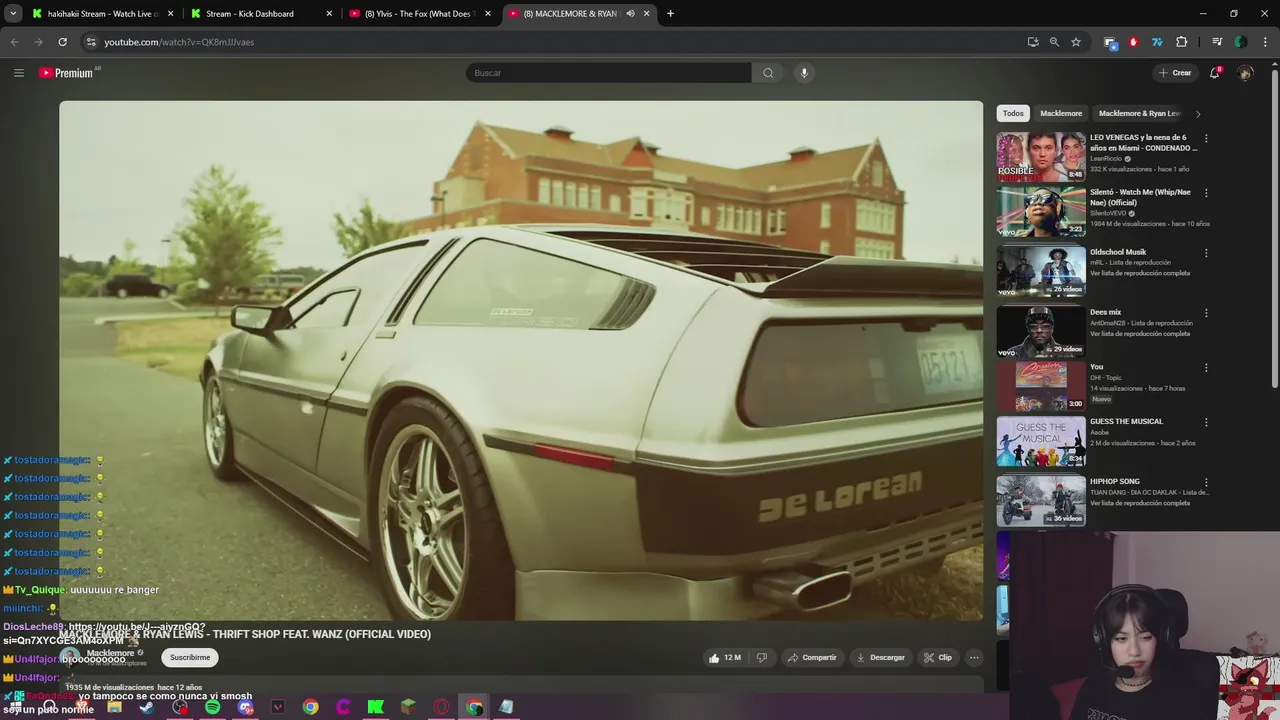Toggle Suscribirse subscription button

click(x=190, y=658)
